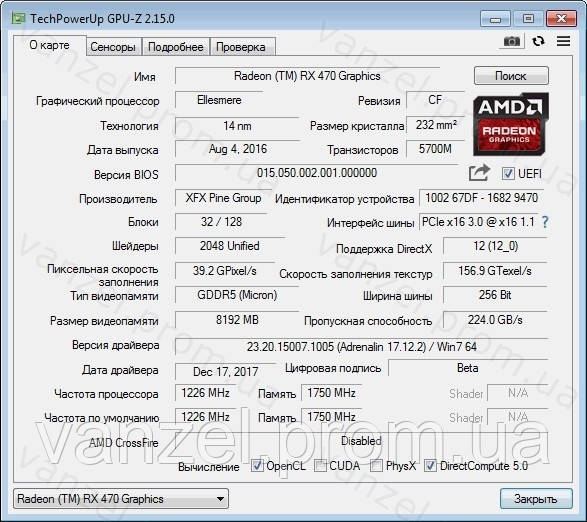Click the 256 Bit bus width value

pos(496,295)
